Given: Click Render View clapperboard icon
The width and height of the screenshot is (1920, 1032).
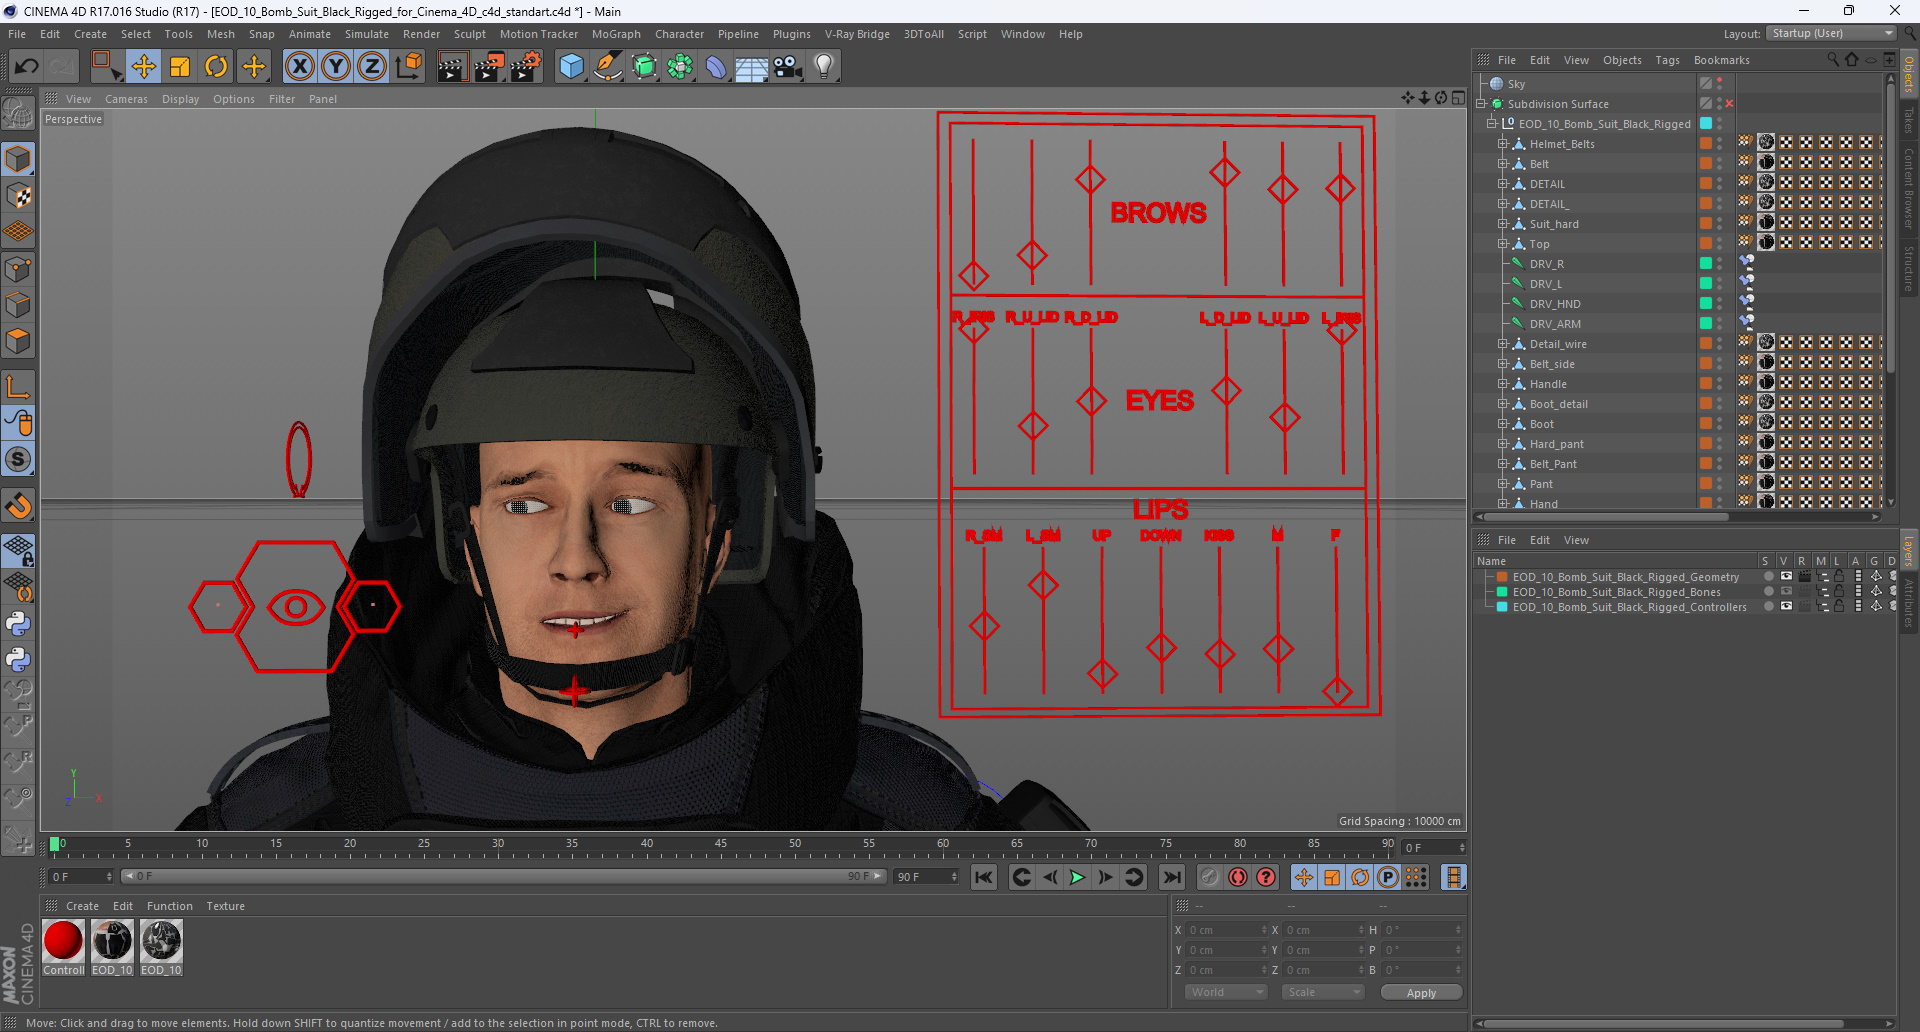Looking at the screenshot, I should tap(452, 67).
